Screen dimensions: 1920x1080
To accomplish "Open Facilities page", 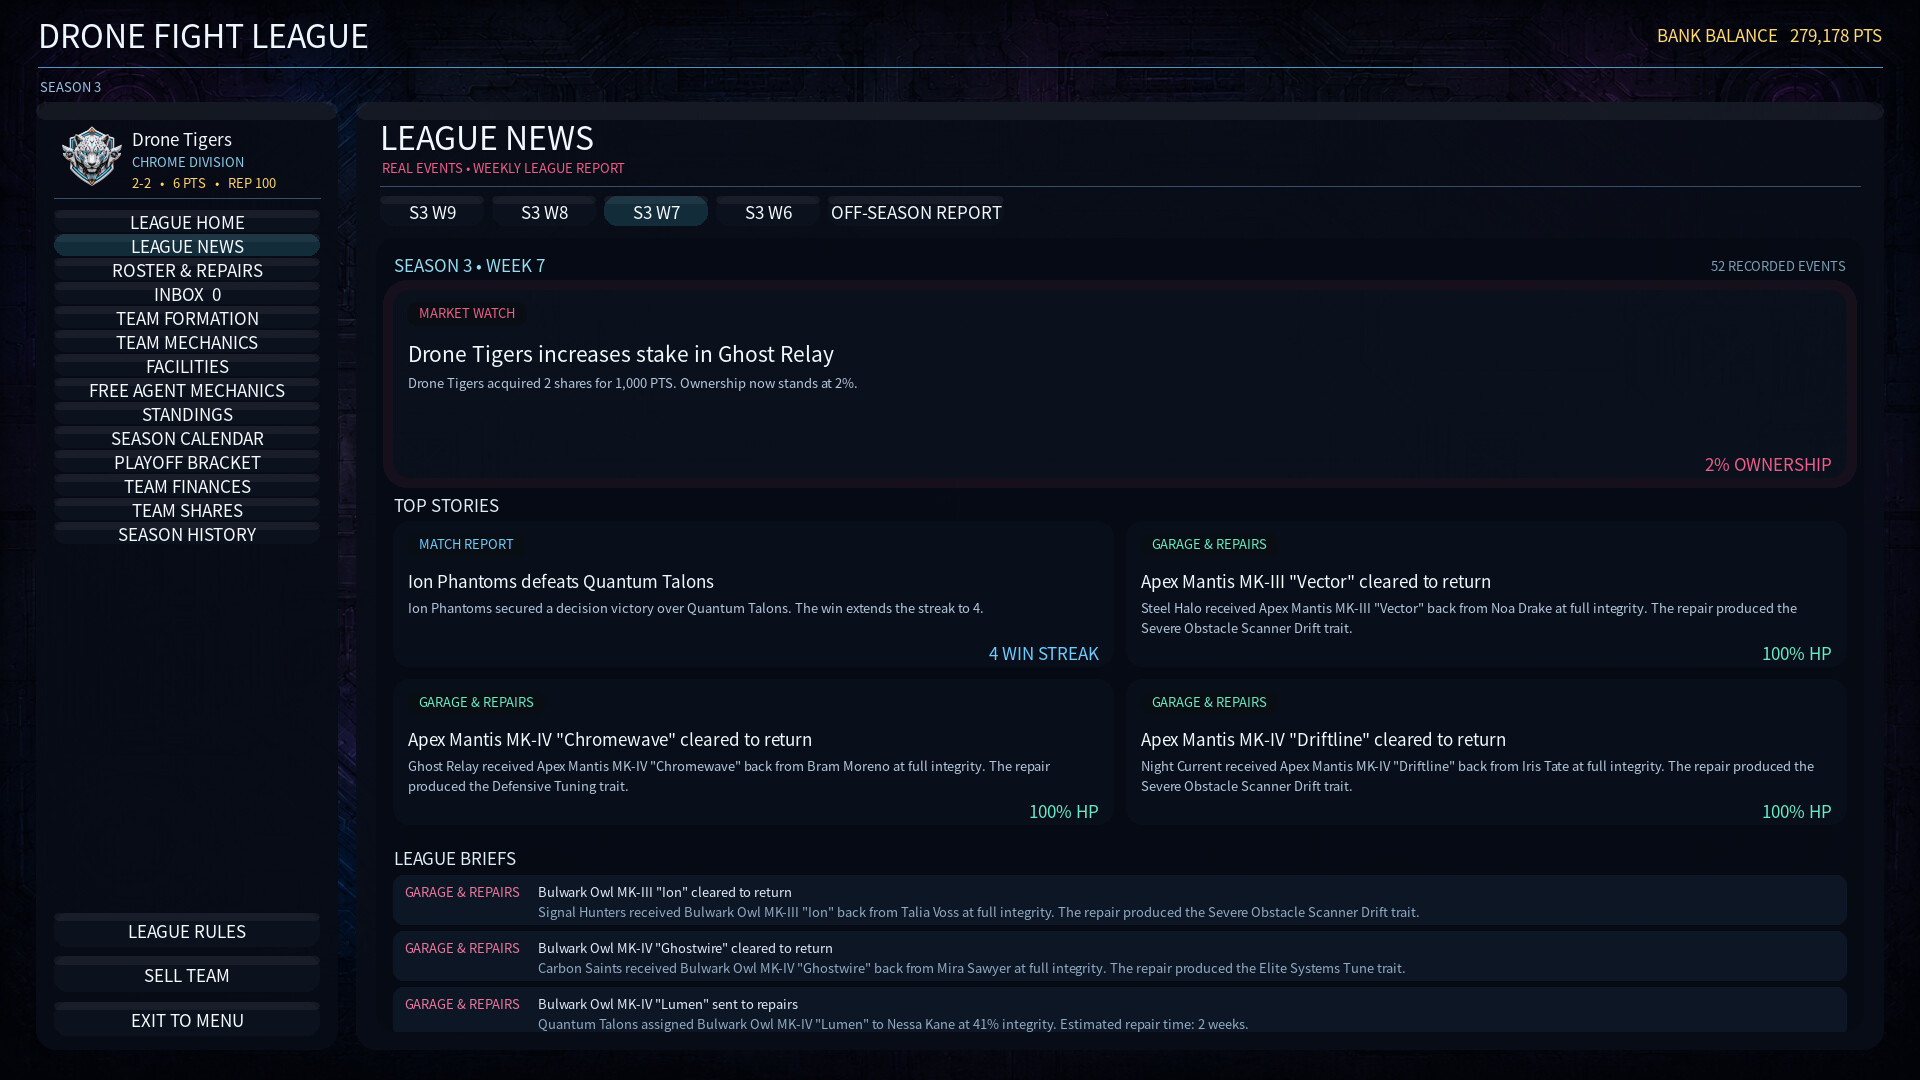I will [x=187, y=366].
